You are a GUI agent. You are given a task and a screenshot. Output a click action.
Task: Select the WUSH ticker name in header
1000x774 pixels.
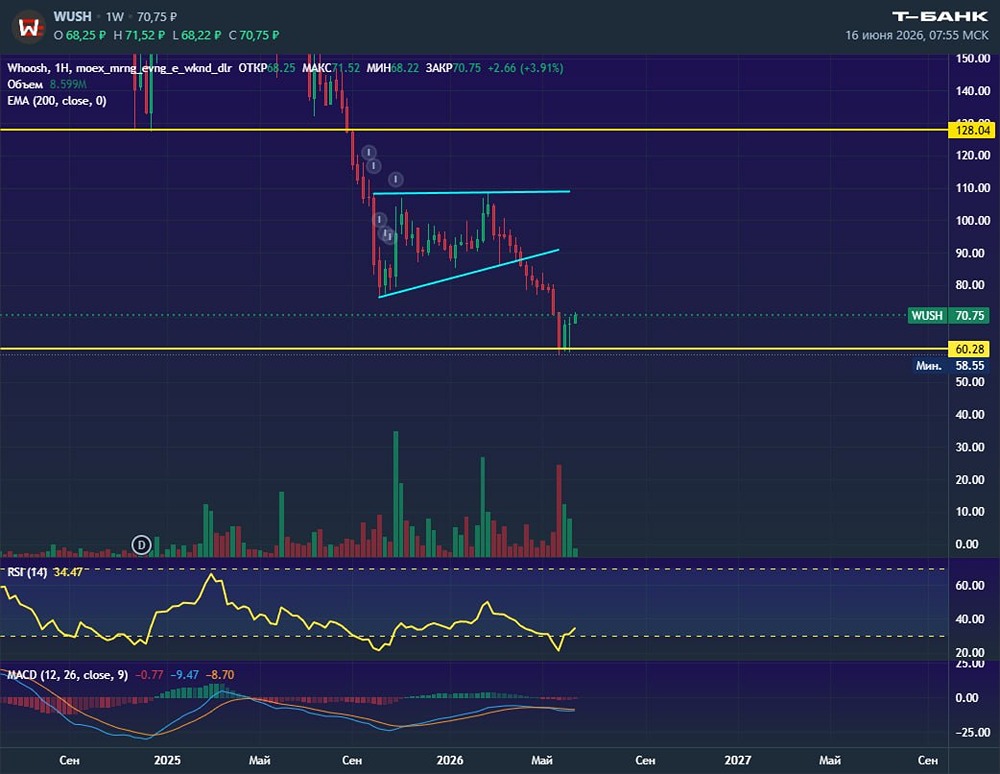pyautogui.click(x=73, y=17)
